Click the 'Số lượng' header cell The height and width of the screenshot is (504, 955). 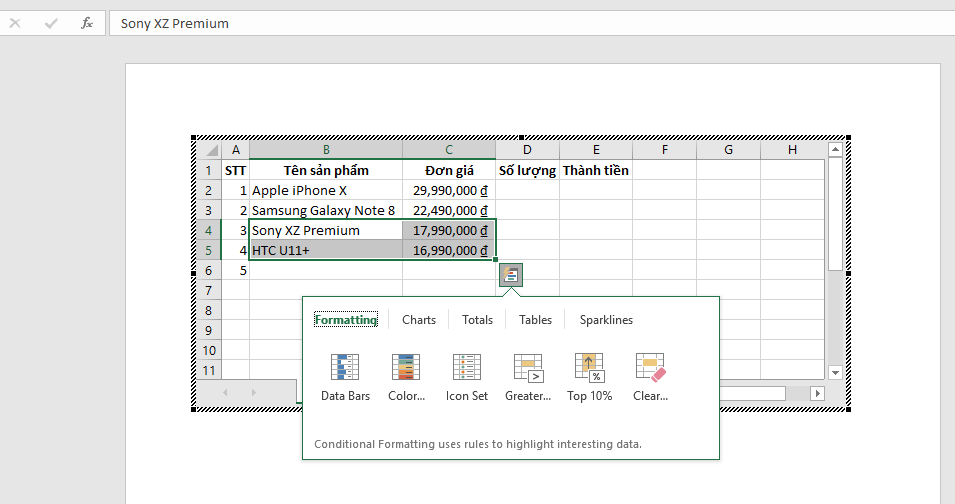click(527, 170)
